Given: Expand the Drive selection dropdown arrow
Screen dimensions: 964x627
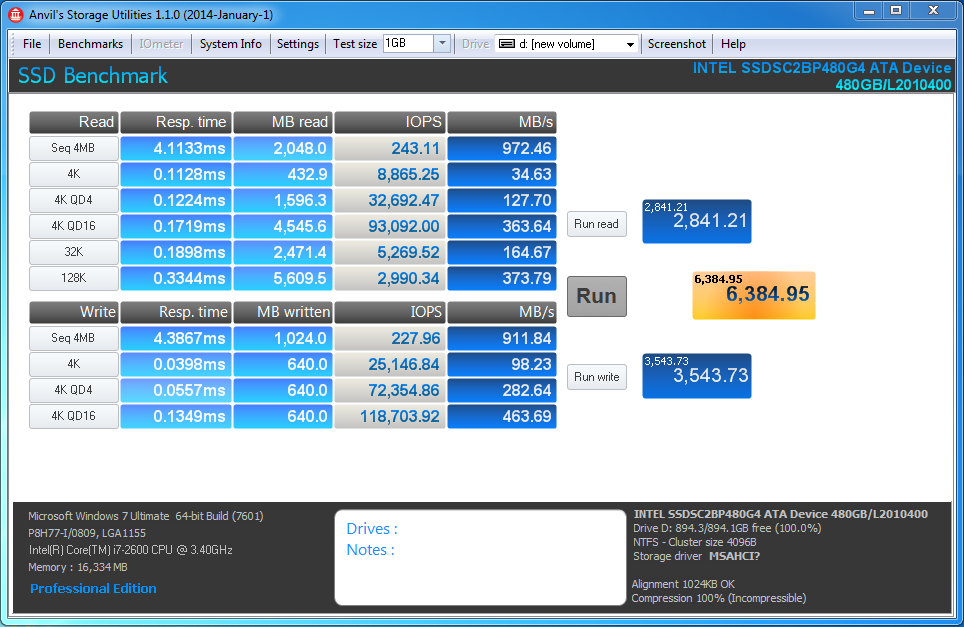Looking at the screenshot, I should [x=630, y=44].
